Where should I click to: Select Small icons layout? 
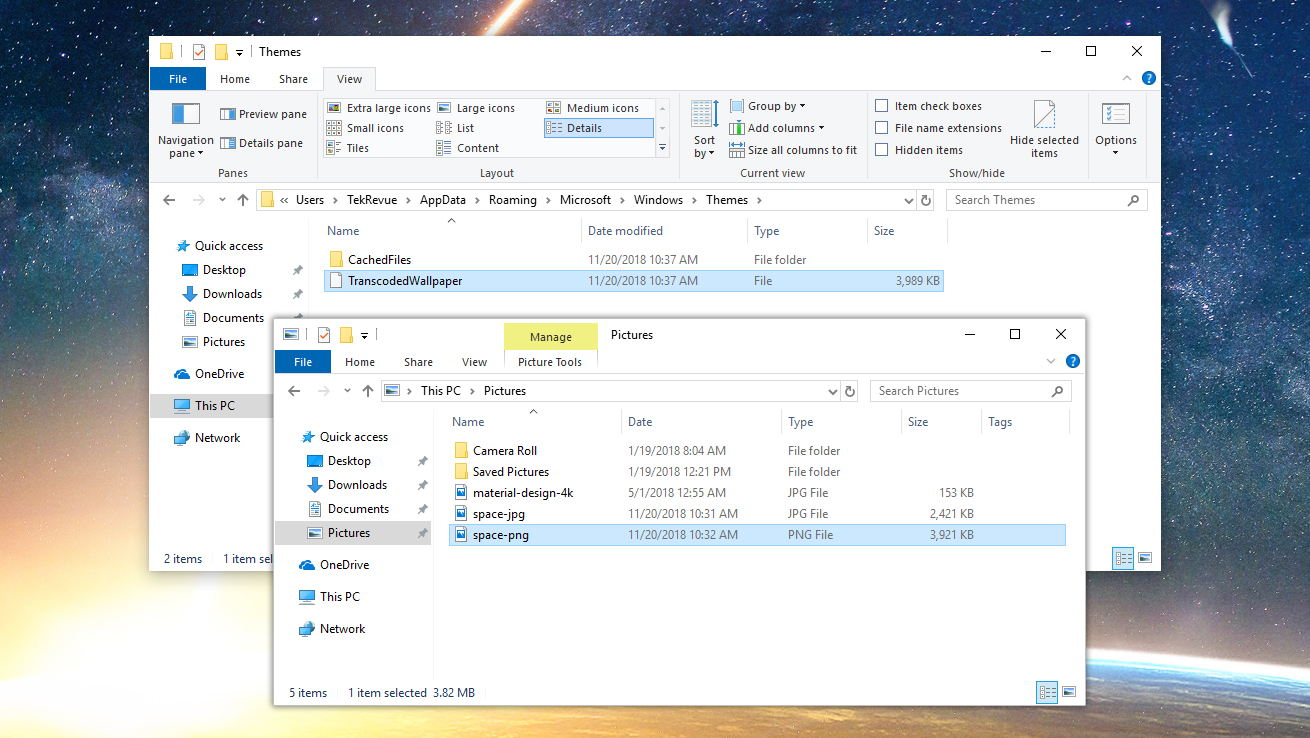pyautogui.click(x=366, y=128)
